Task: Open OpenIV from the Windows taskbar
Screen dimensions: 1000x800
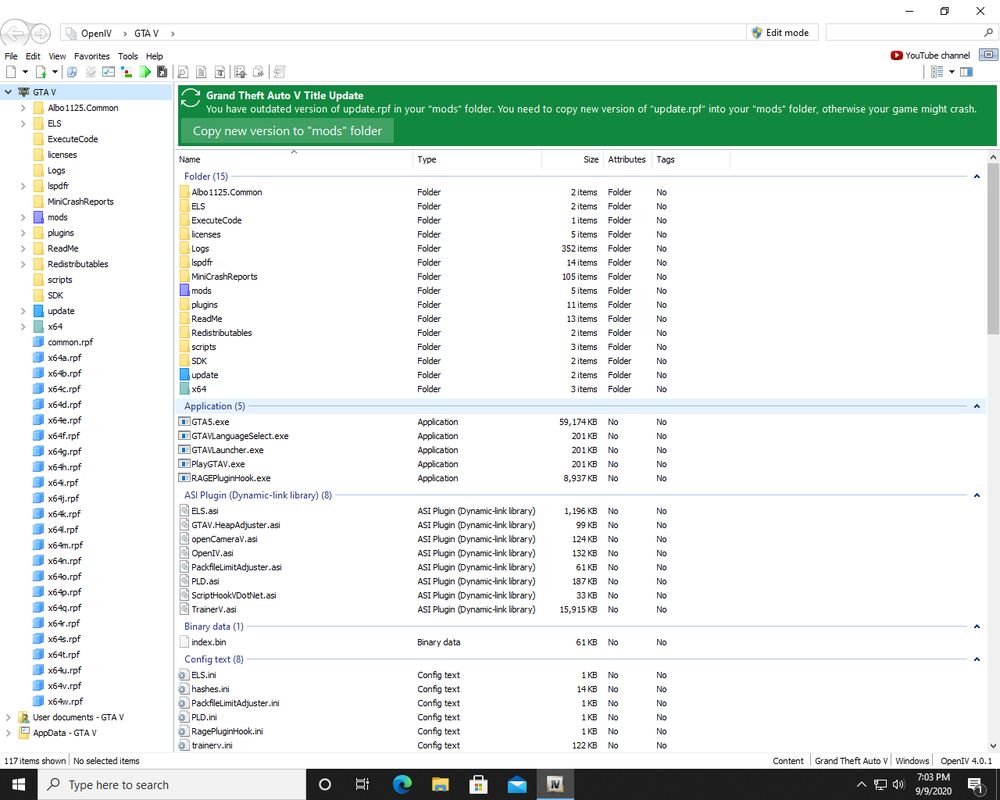Action: [x=555, y=785]
